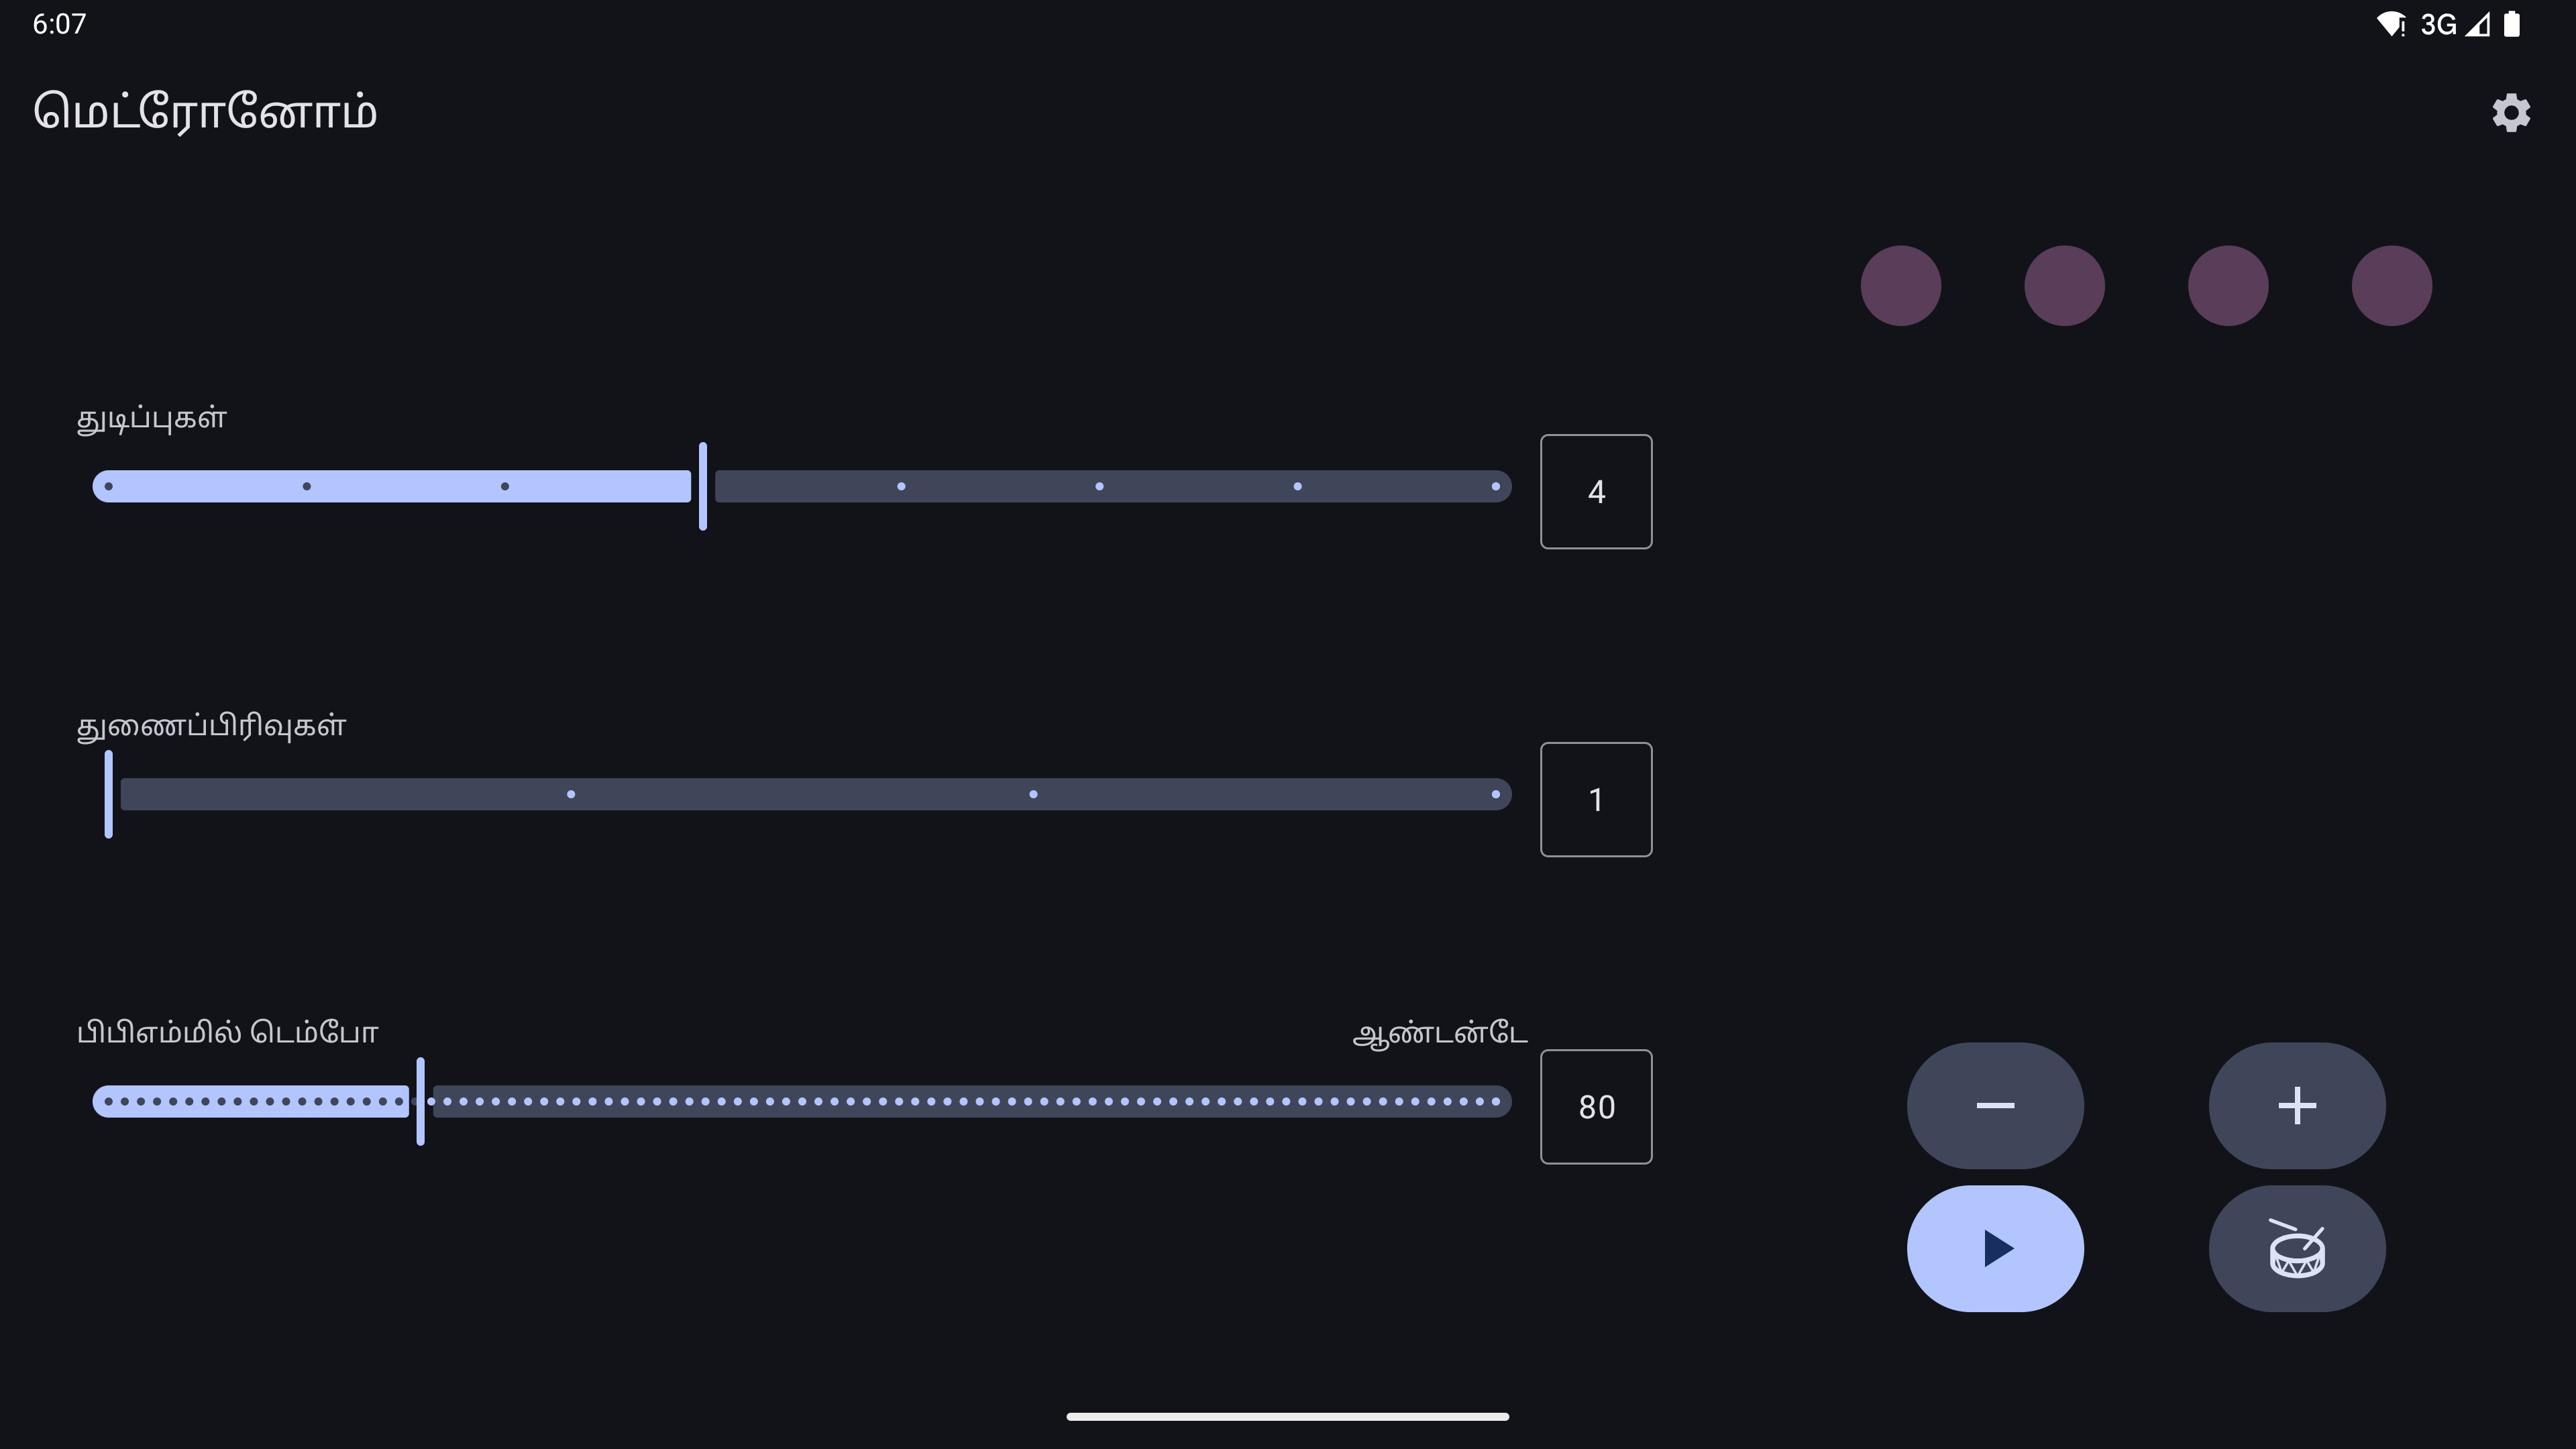Set the subdivisions slider to the last tick
The height and width of the screenshot is (1449, 2576).
coord(1495,795)
